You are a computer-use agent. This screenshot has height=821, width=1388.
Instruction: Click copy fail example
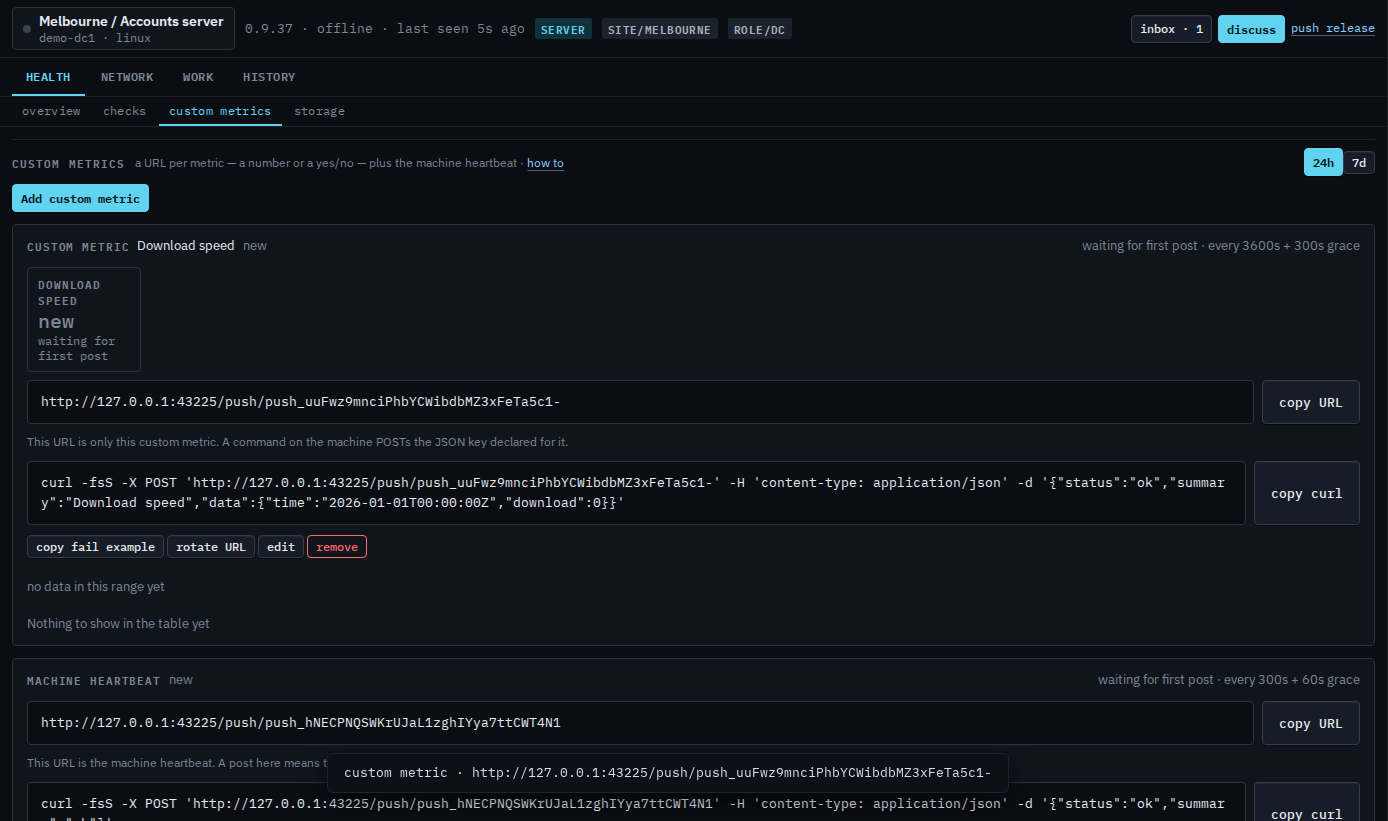click(x=96, y=547)
